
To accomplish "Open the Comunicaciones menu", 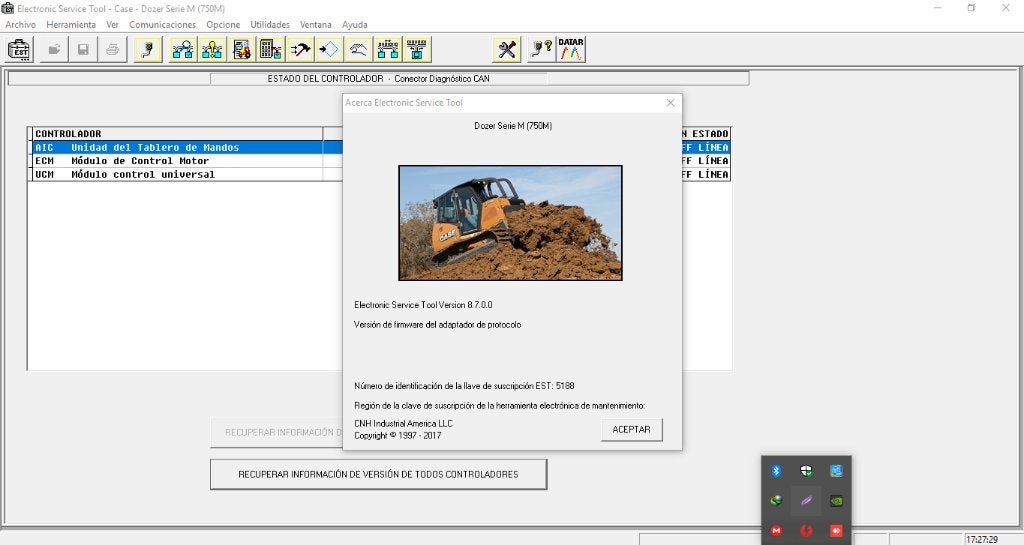I will coord(163,25).
